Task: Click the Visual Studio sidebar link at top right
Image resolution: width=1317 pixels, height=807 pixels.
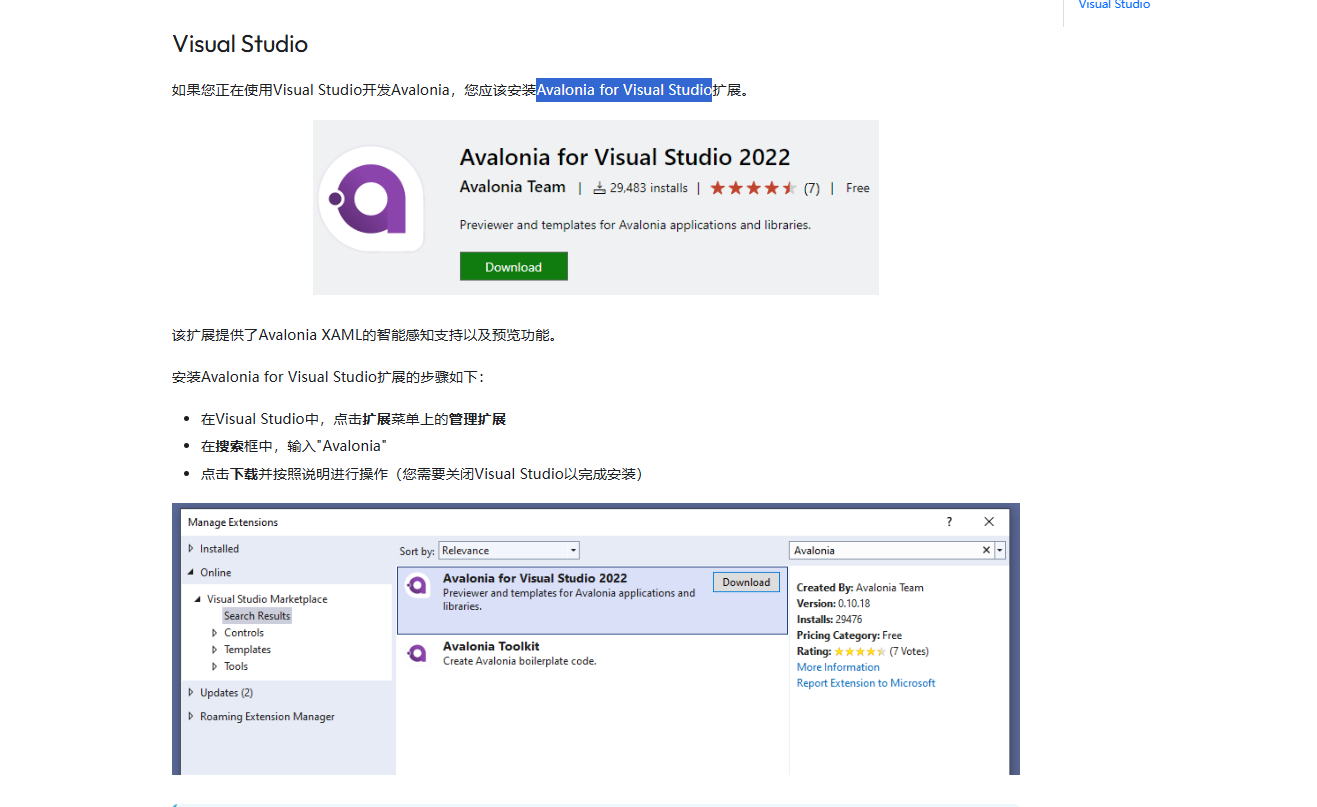Action: (1114, 5)
